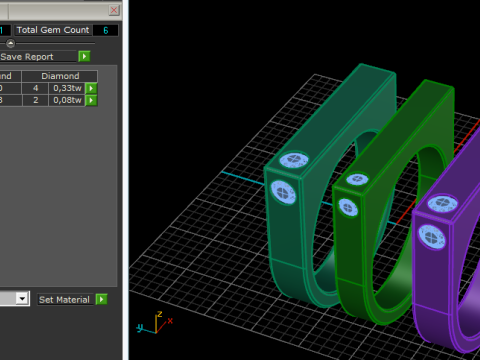The height and width of the screenshot is (360, 480).
Task: Select side gem on green ring
Action: (x=348, y=208)
